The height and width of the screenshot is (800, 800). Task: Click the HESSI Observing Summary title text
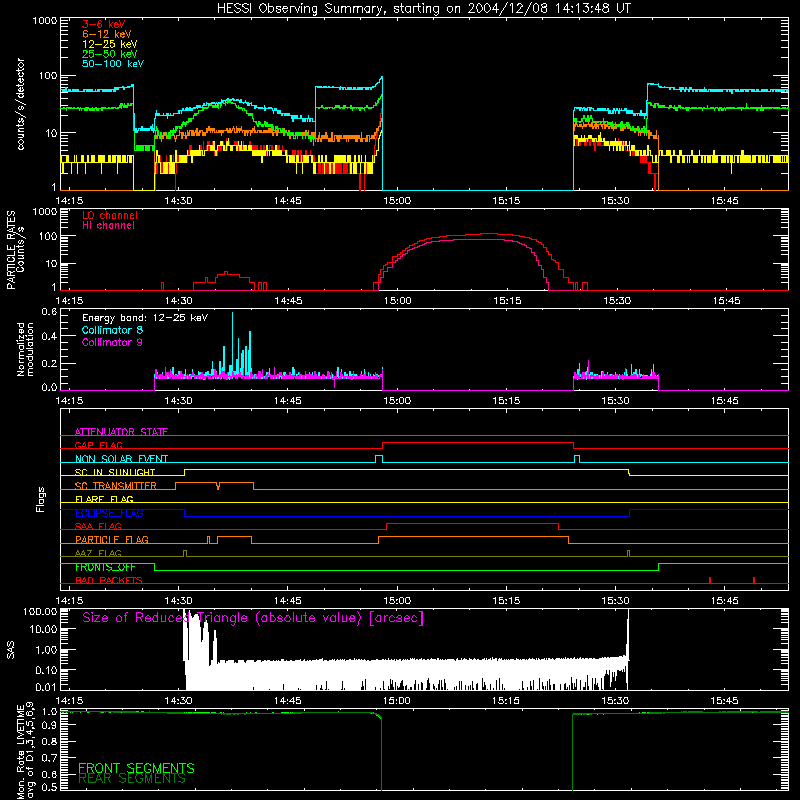[423, 9]
